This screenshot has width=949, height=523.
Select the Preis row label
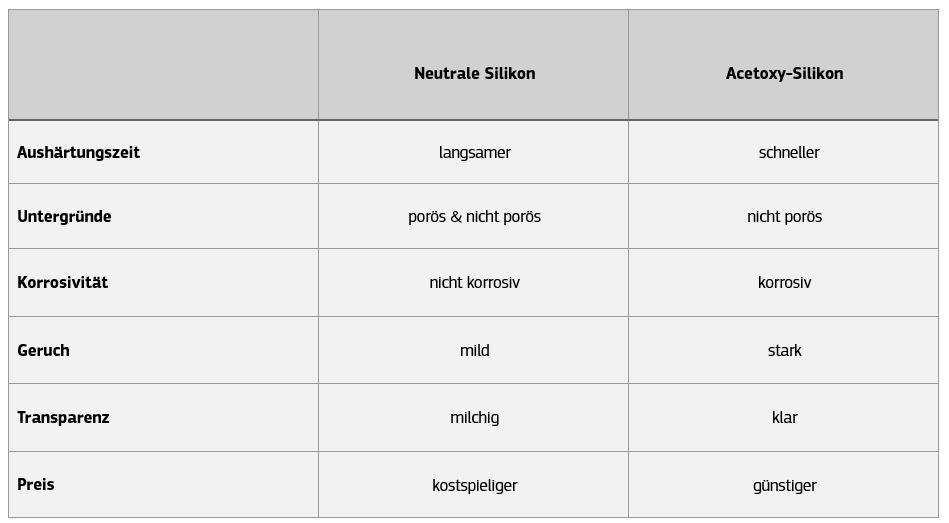tap(36, 485)
